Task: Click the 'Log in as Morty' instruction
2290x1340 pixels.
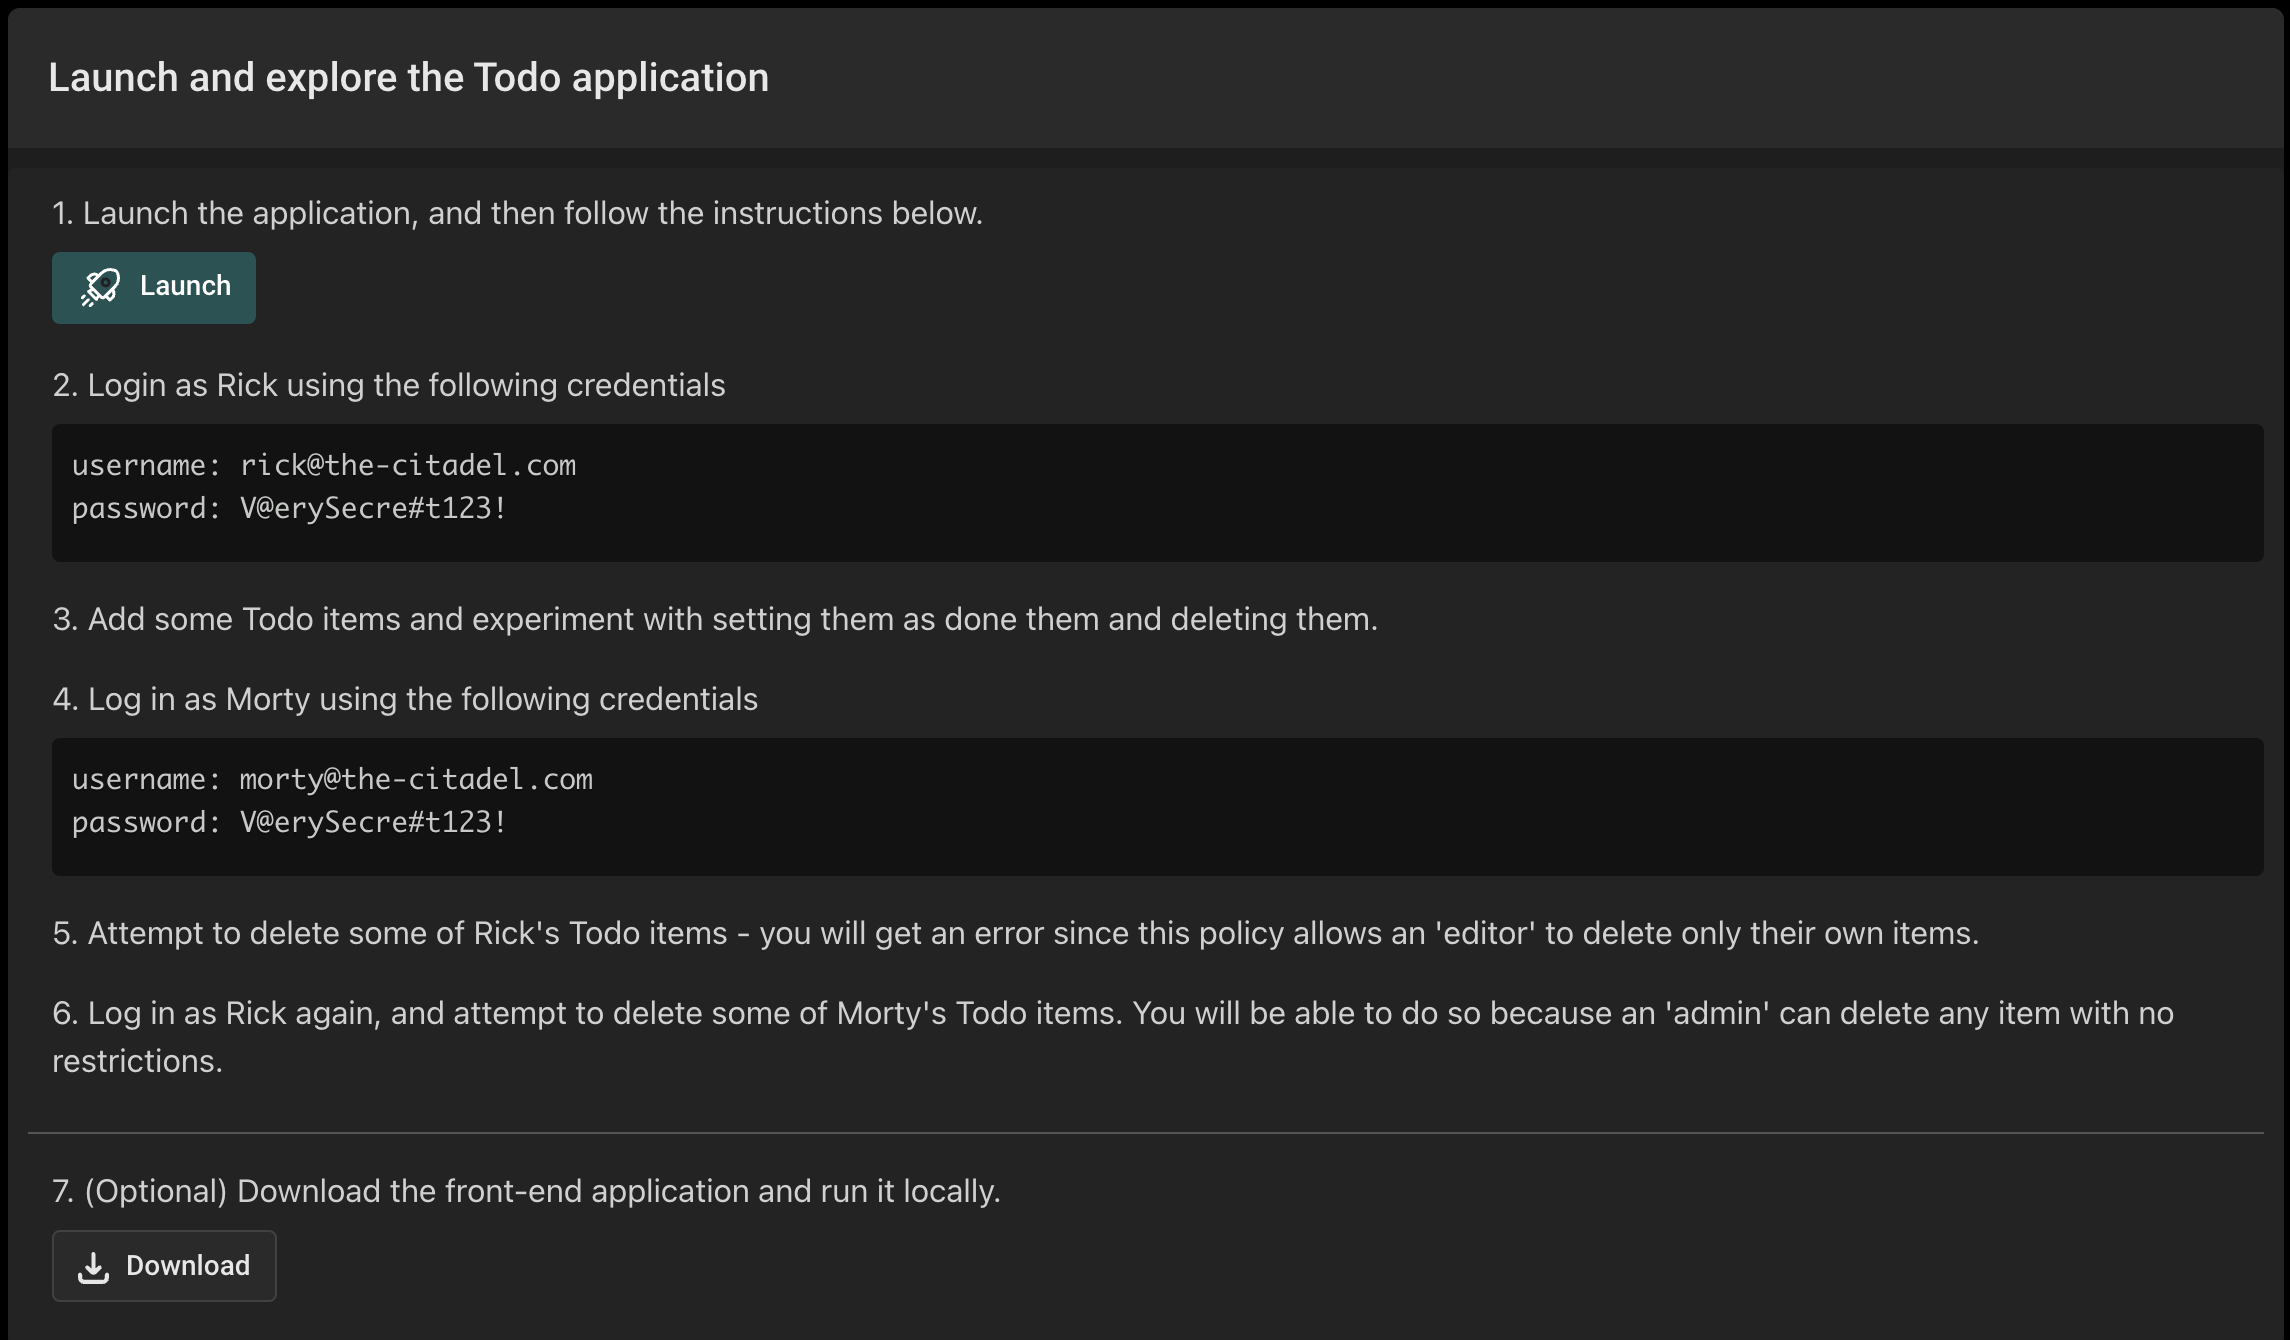Action: [405, 699]
